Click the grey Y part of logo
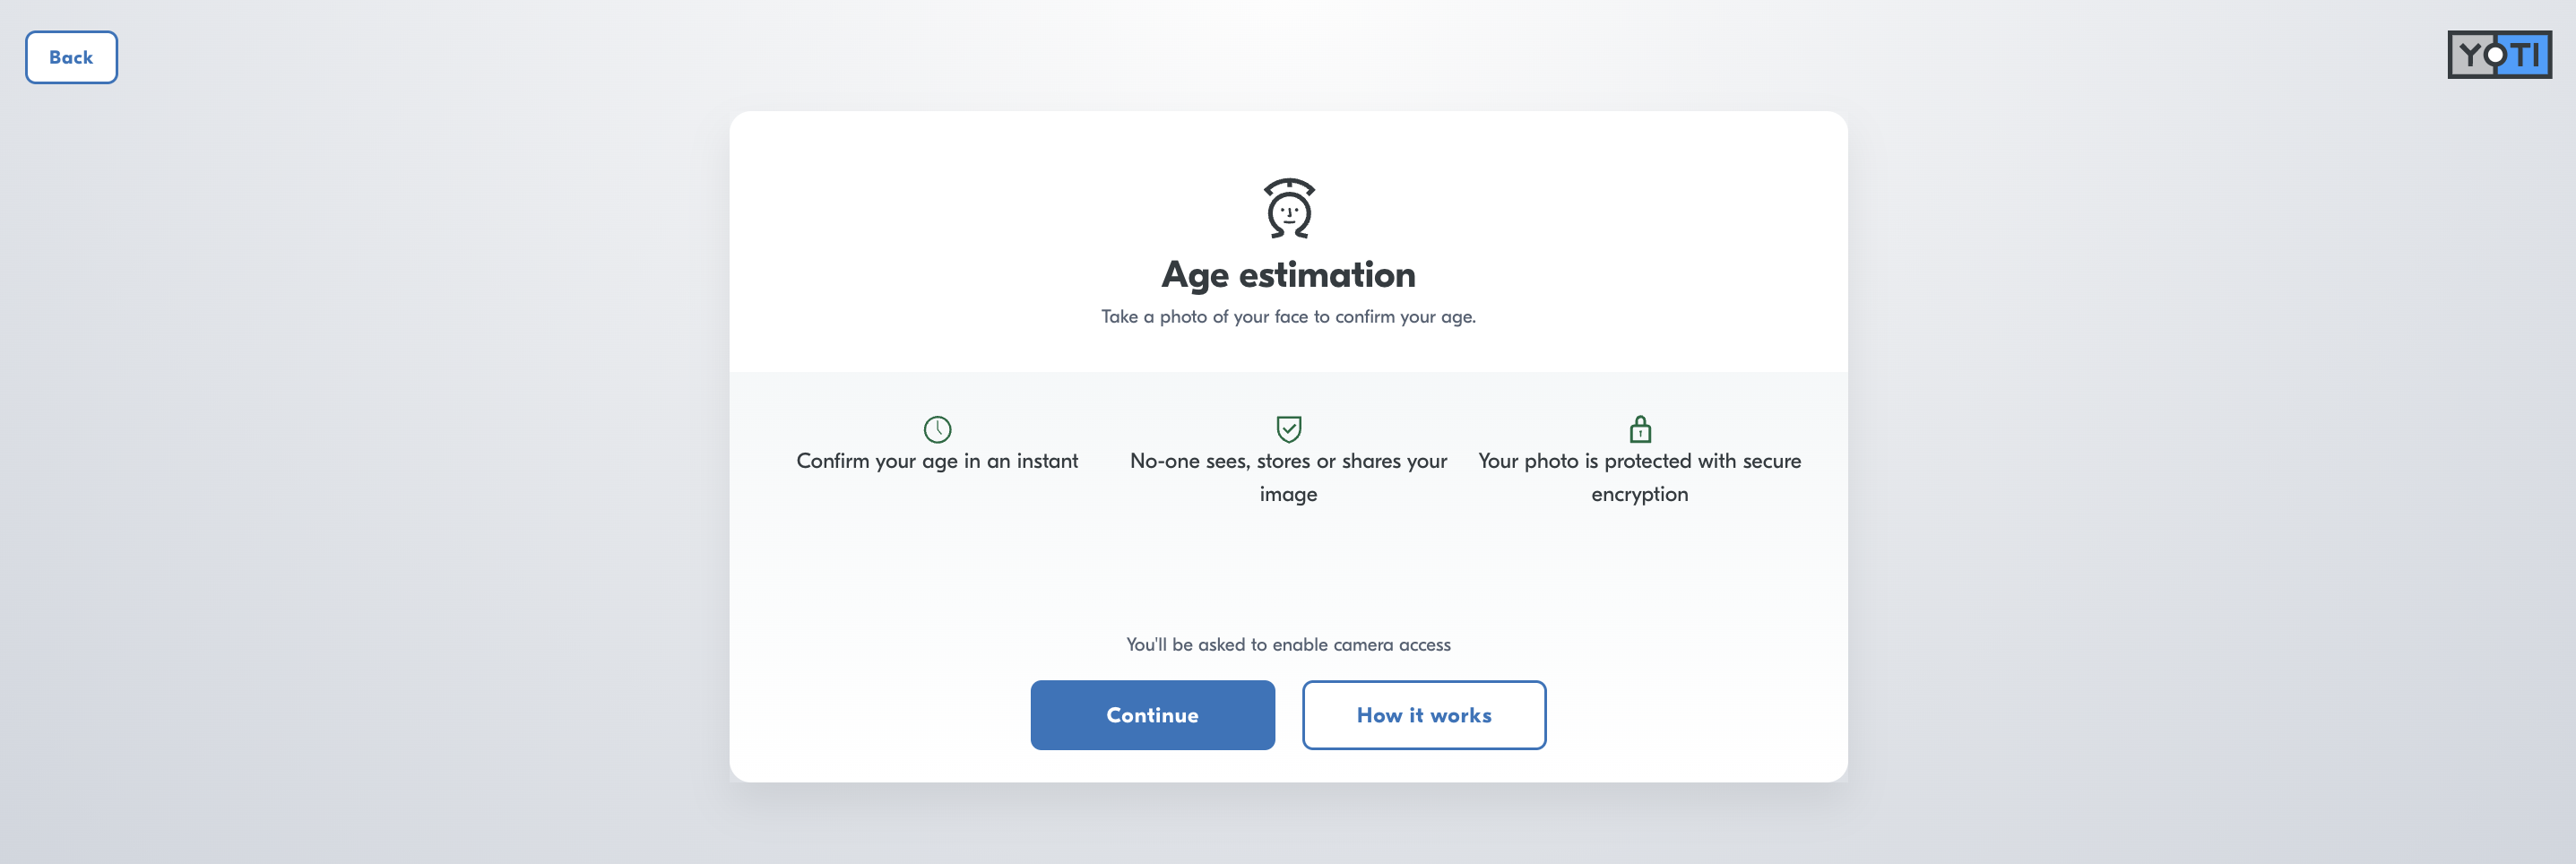2576x864 pixels. click(x=2471, y=55)
